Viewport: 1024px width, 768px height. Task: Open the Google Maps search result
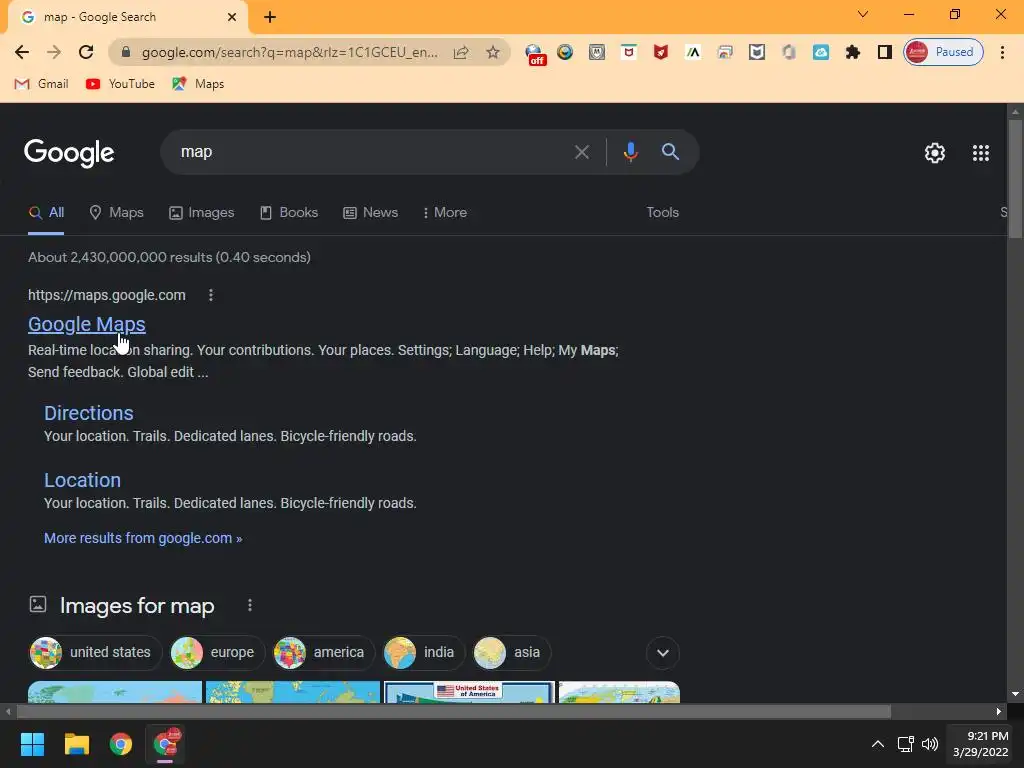click(x=87, y=325)
